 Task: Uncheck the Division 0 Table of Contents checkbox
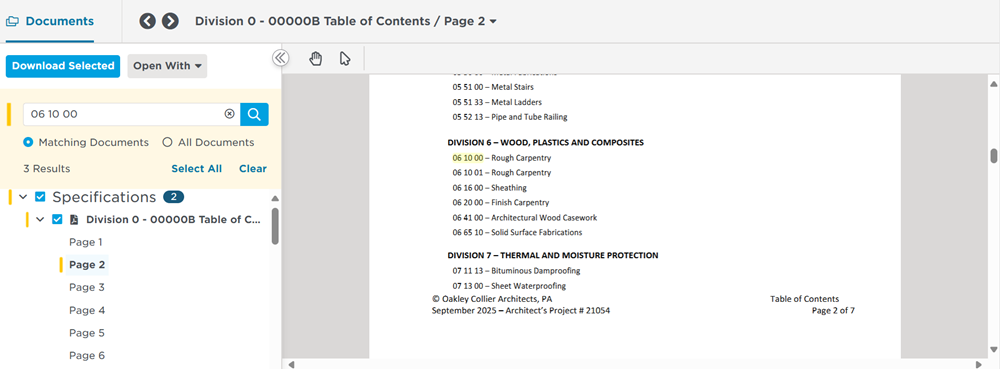pyautogui.click(x=57, y=219)
